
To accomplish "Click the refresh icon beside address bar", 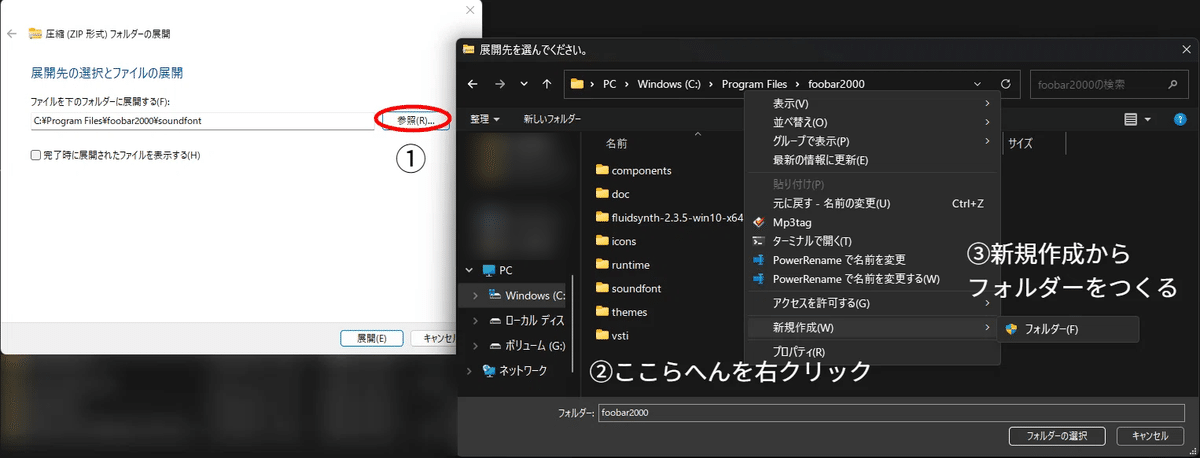I will coord(1006,84).
